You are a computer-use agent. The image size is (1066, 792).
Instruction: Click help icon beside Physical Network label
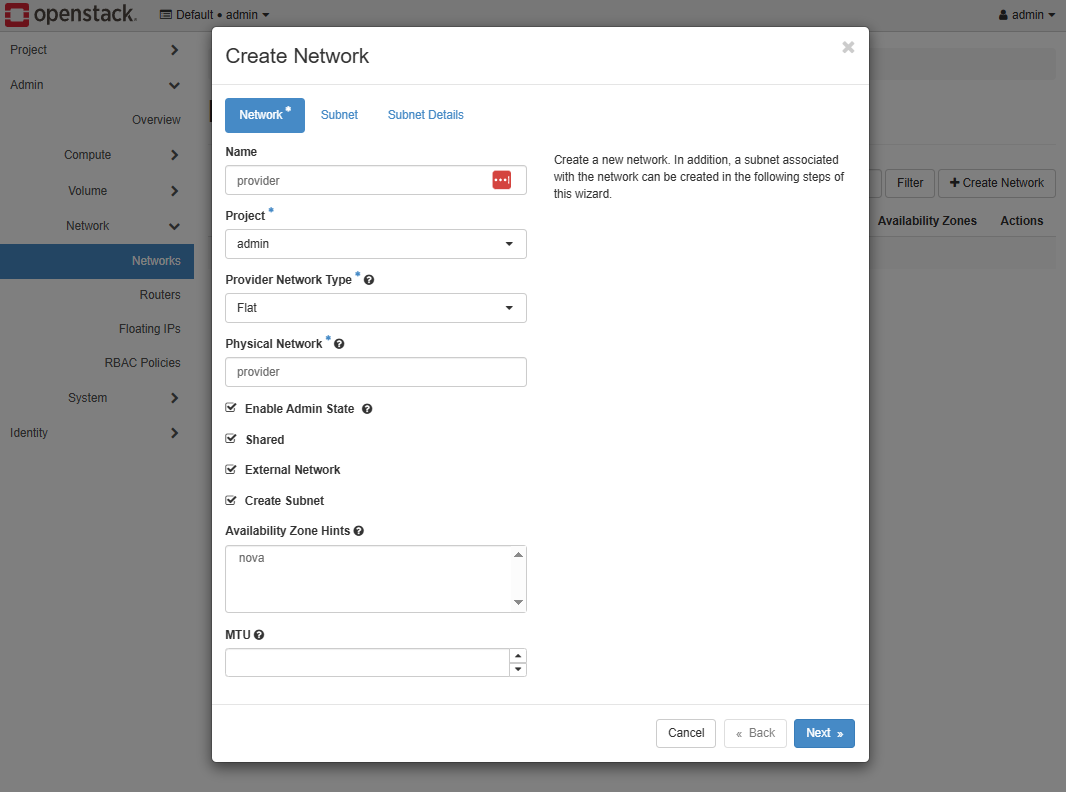339,344
